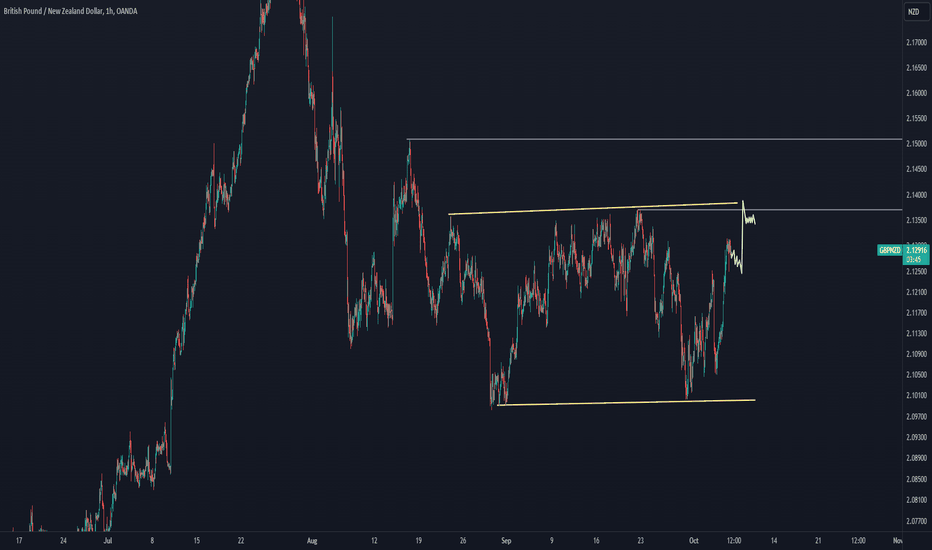Click the 2.10500 price axis label
932x550 pixels.
(916, 375)
